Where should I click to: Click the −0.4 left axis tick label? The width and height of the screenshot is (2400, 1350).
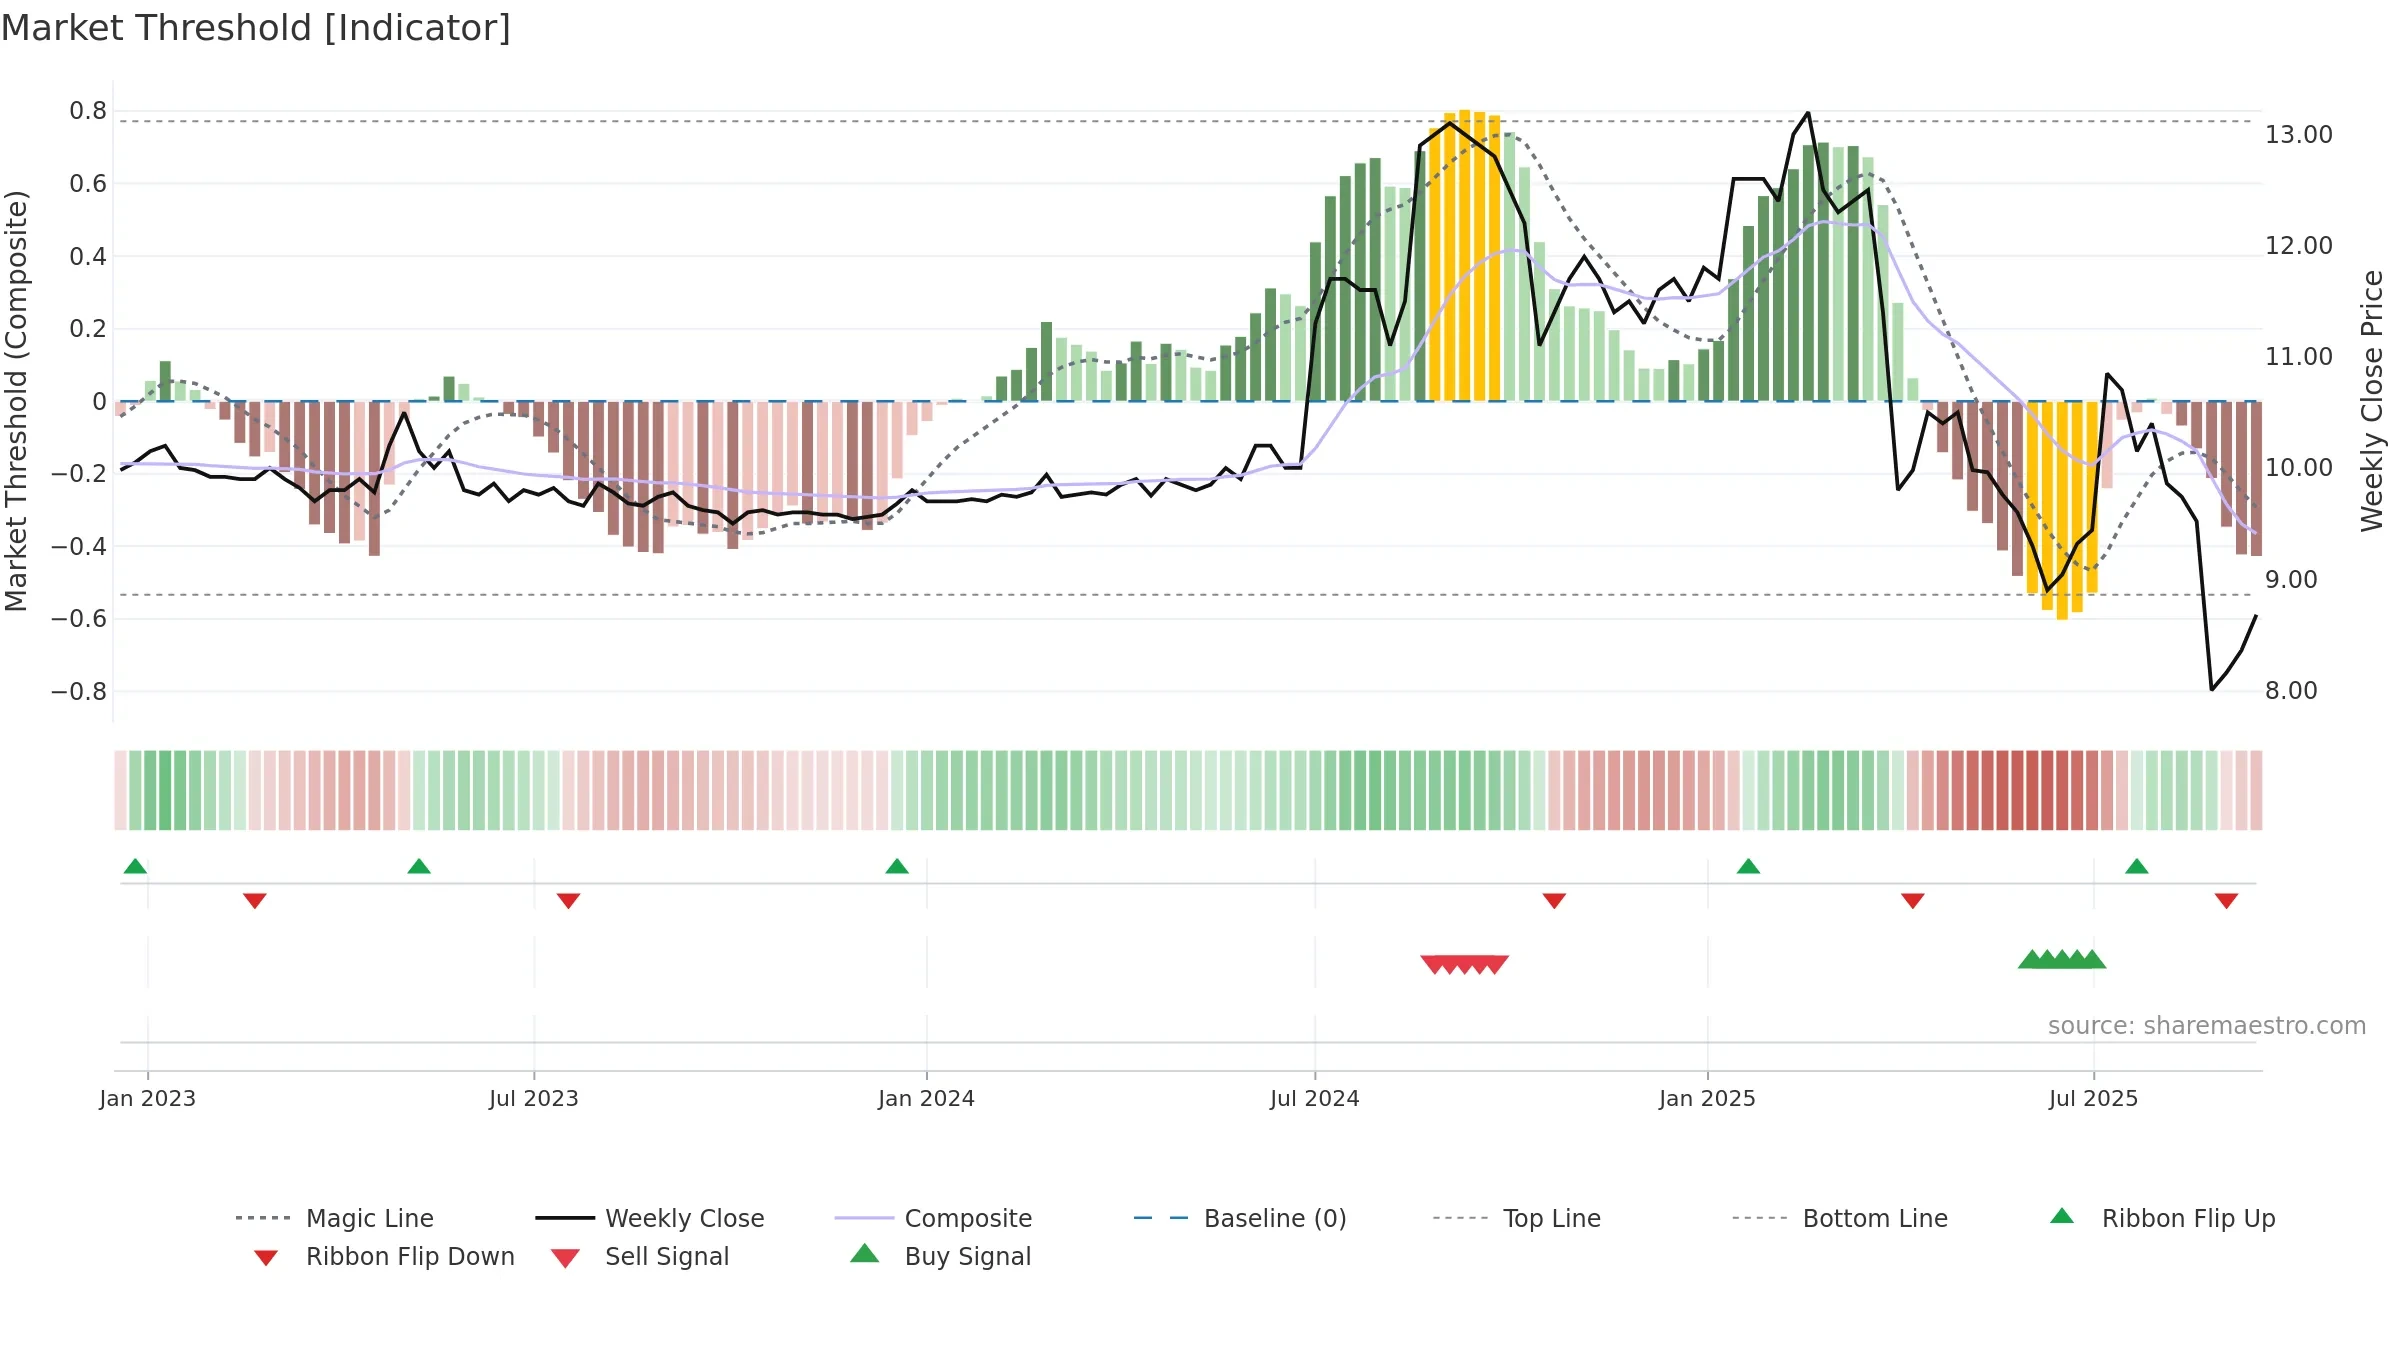(x=79, y=546)
